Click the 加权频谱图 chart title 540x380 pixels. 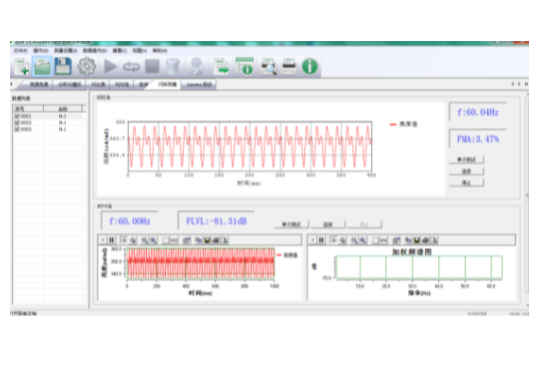pyautogui.click(x=412, y=252)
